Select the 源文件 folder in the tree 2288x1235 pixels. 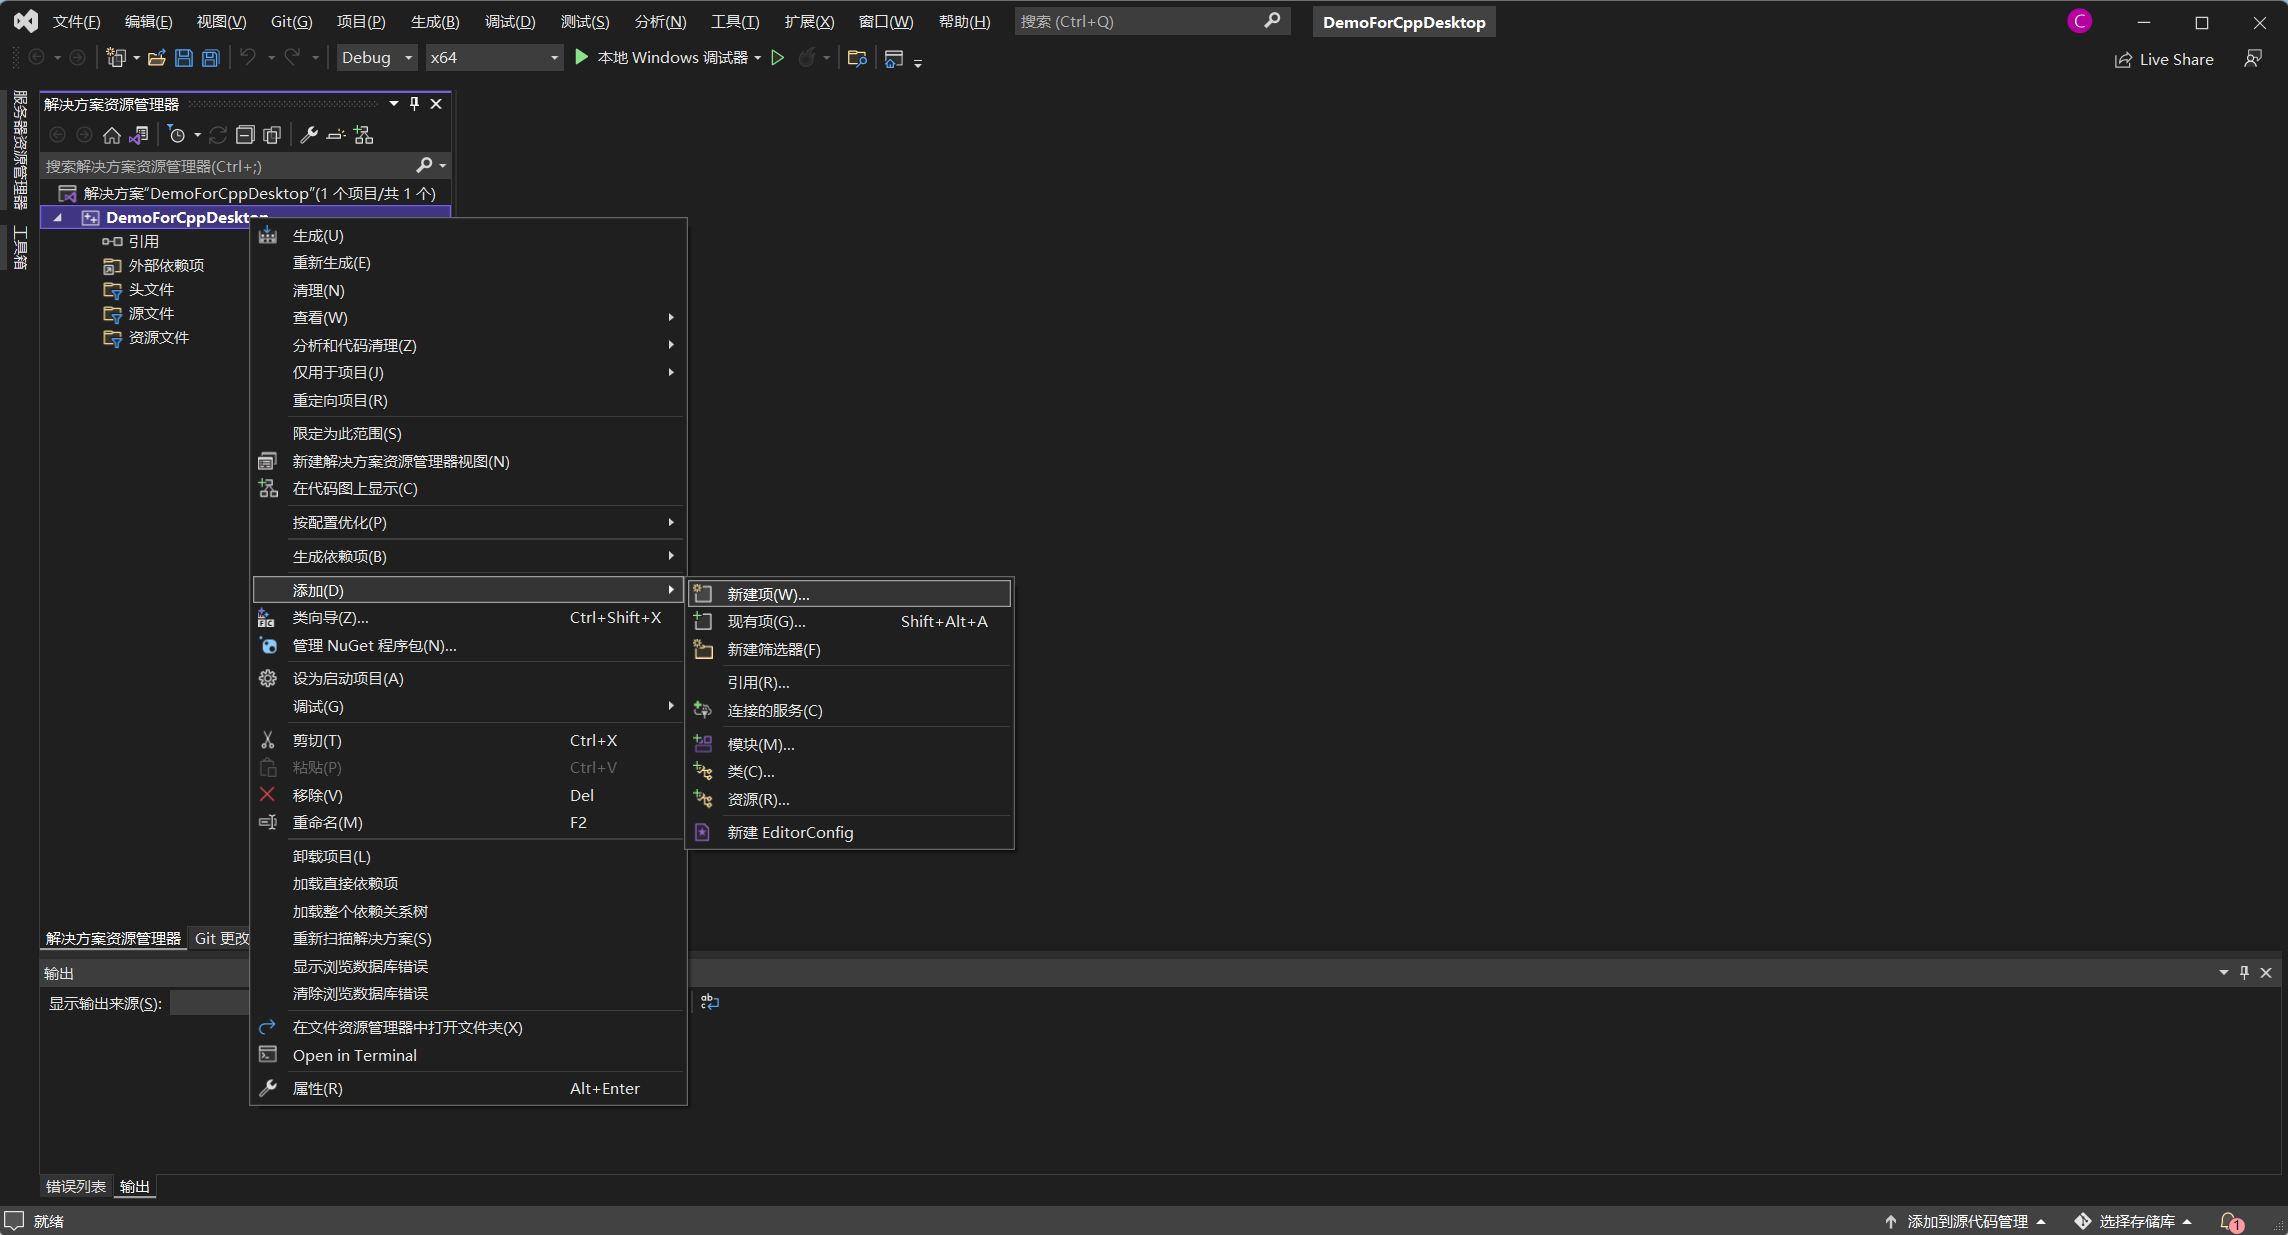pyautogui.click(x=151, y=314)
